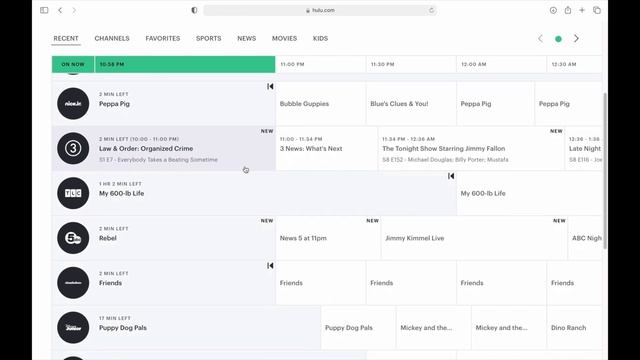Open a new tab with plus icon

582,10
